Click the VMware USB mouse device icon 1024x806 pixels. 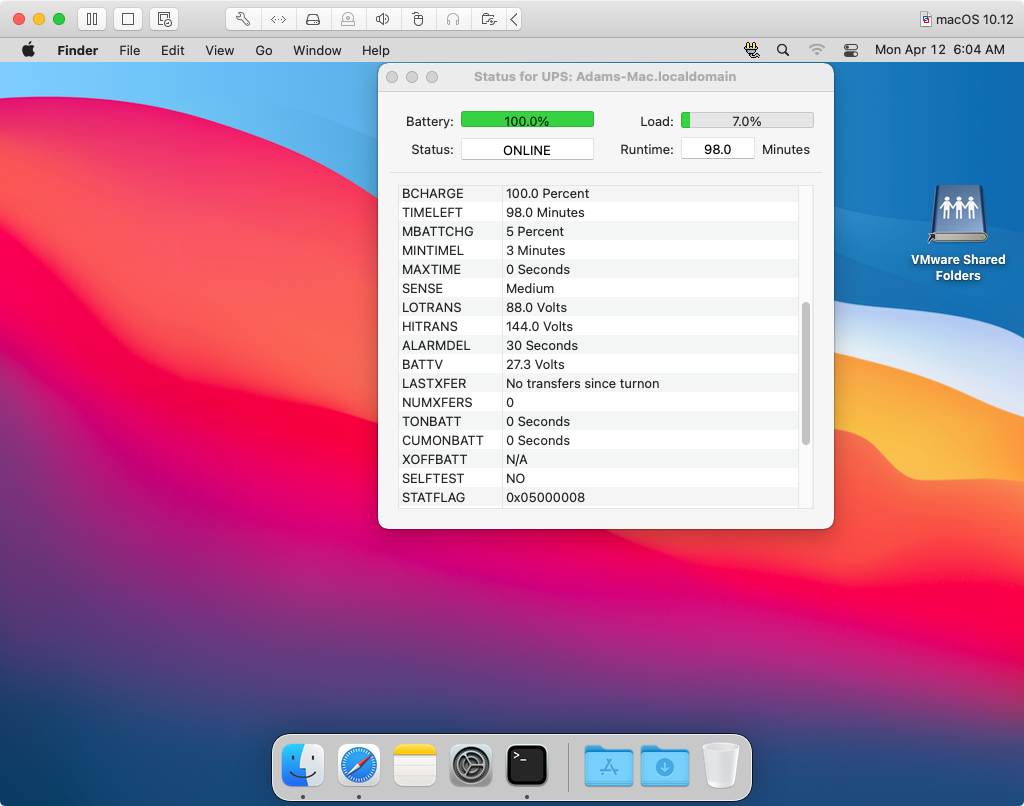click(x=418, y=19)
